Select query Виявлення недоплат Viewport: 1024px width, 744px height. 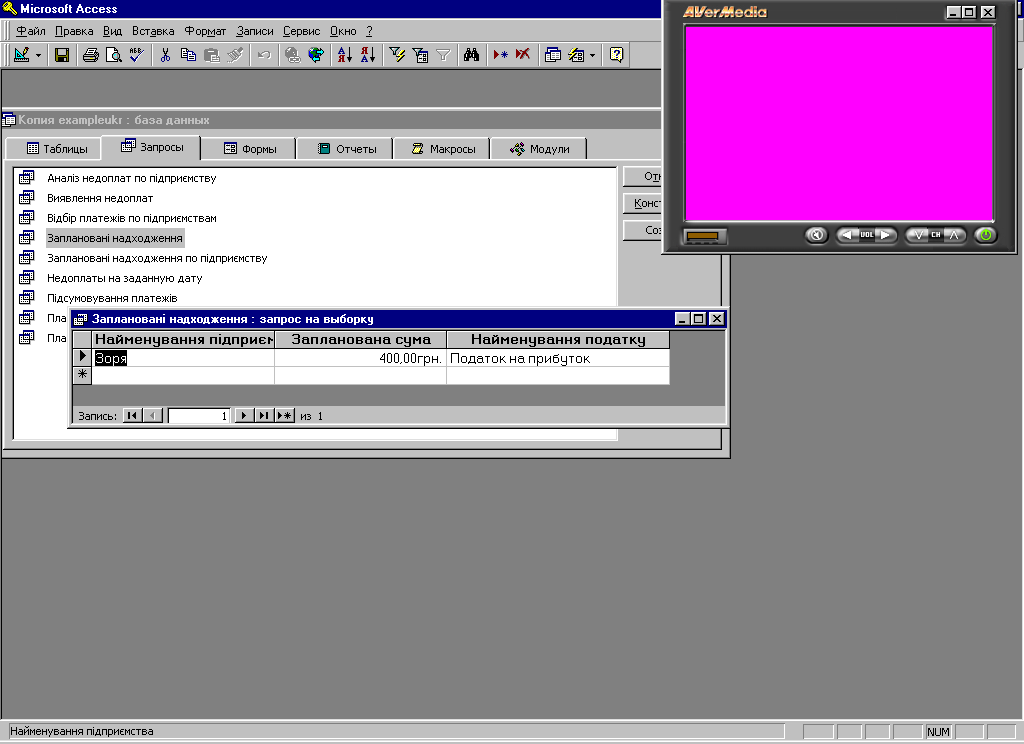click(x=100, y=198)
